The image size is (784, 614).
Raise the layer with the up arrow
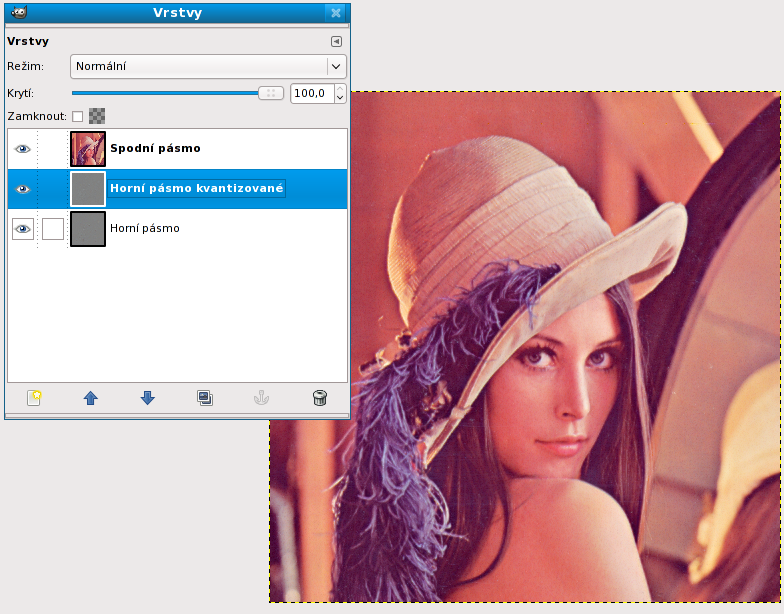tap(90, 398)
